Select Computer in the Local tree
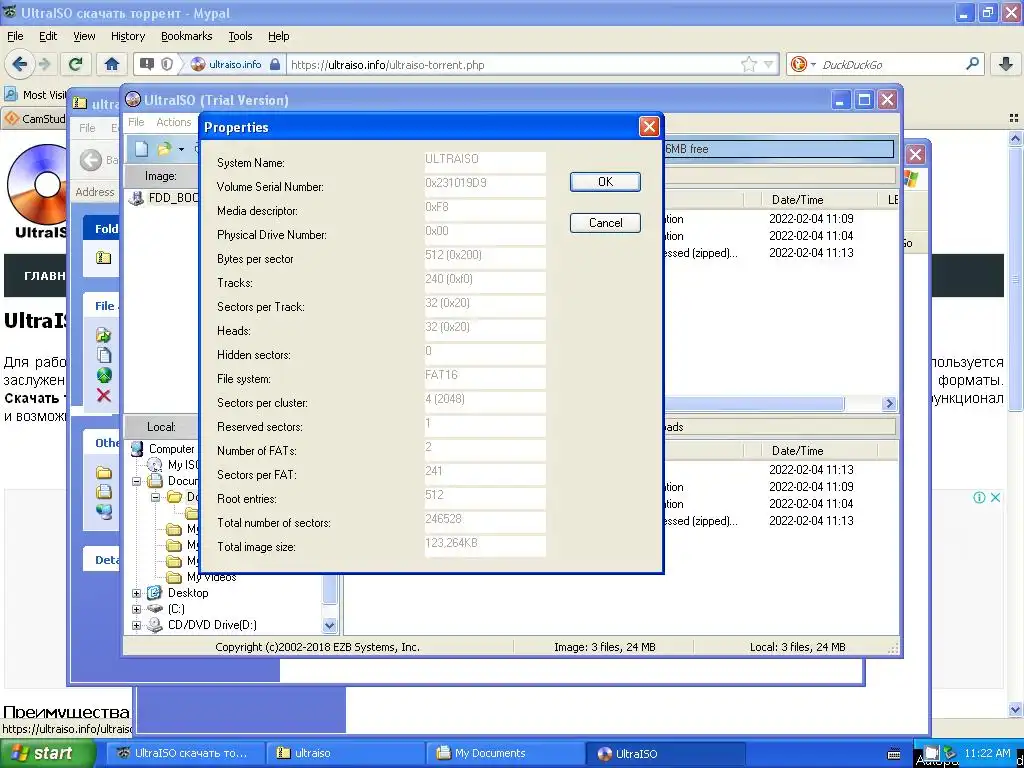1024x768 pixels. [171, 449]
